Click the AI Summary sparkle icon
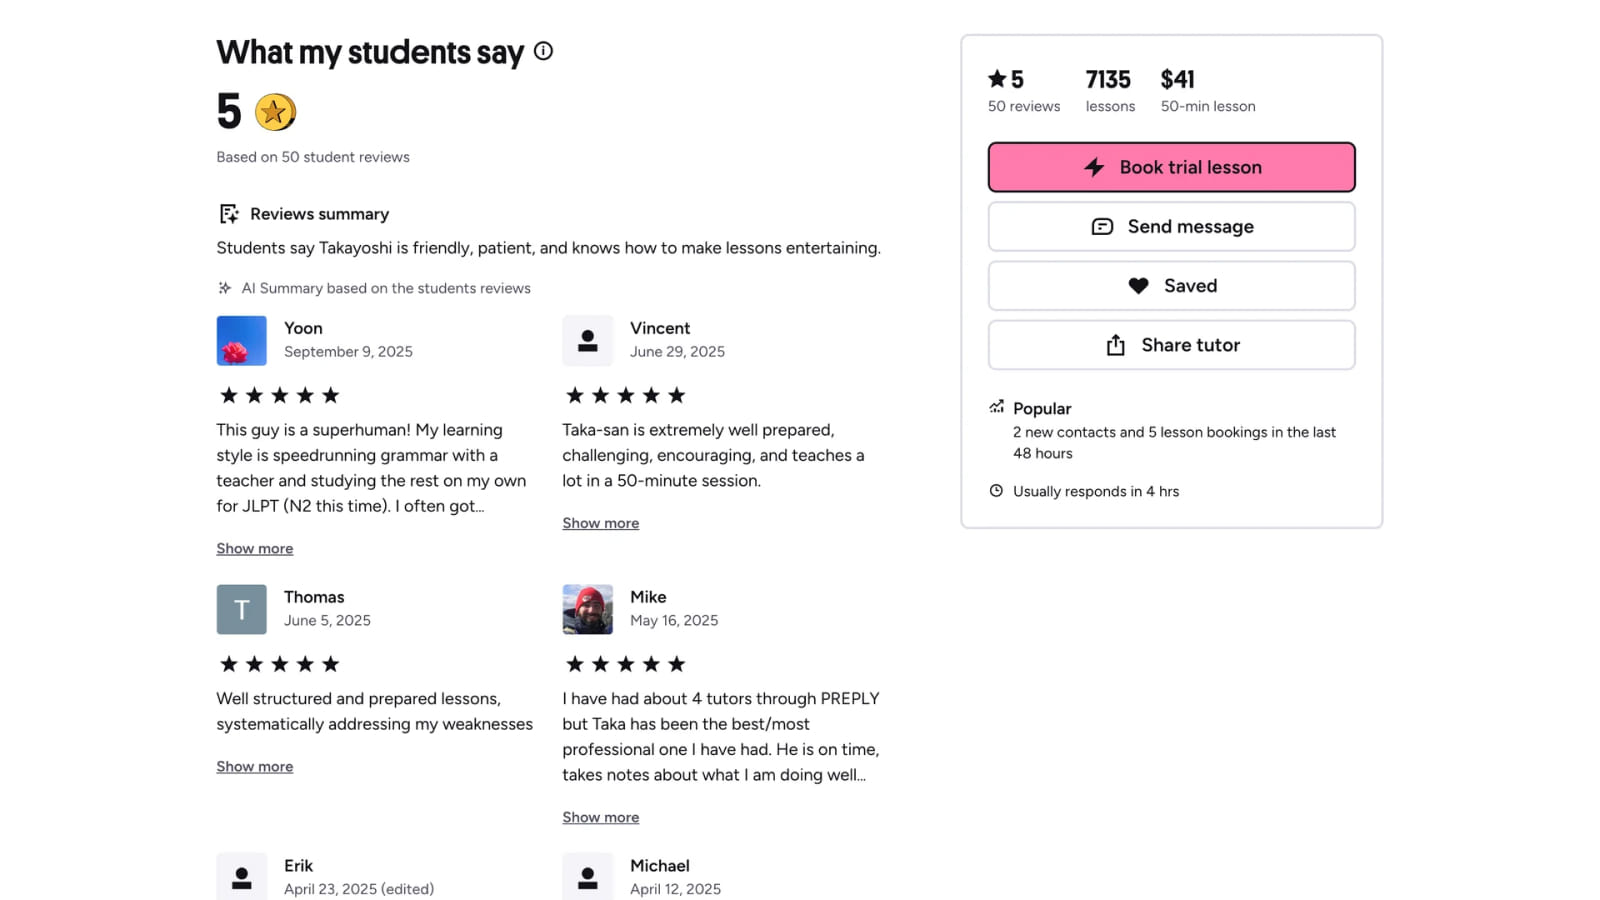Image resolution: width=1600 pixels, height=900 pixels. [225, 288]
